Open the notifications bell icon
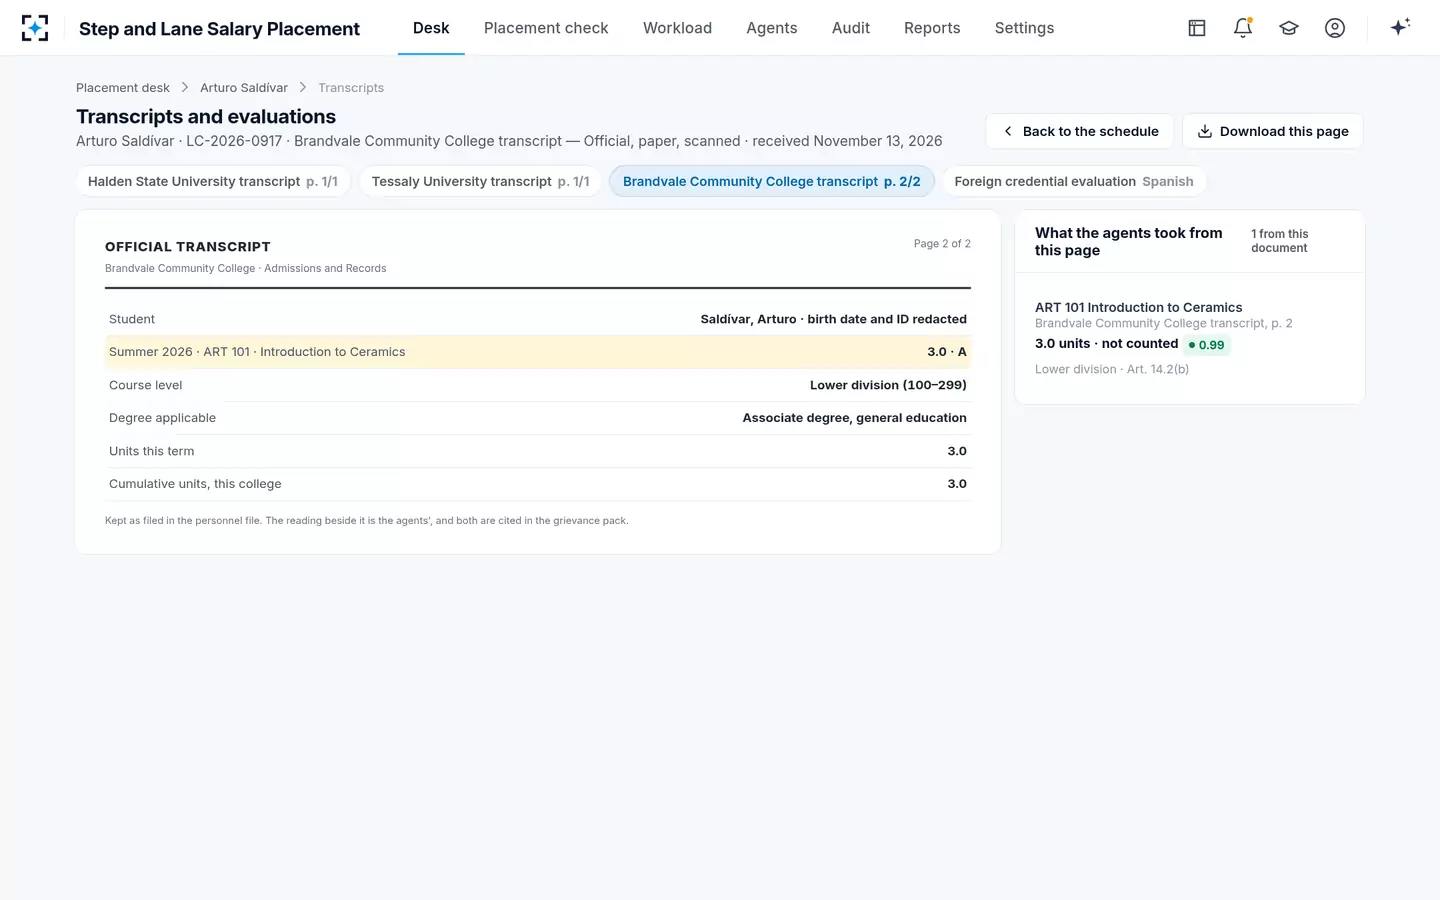The image size is (1440, 900). point(1243,28)
